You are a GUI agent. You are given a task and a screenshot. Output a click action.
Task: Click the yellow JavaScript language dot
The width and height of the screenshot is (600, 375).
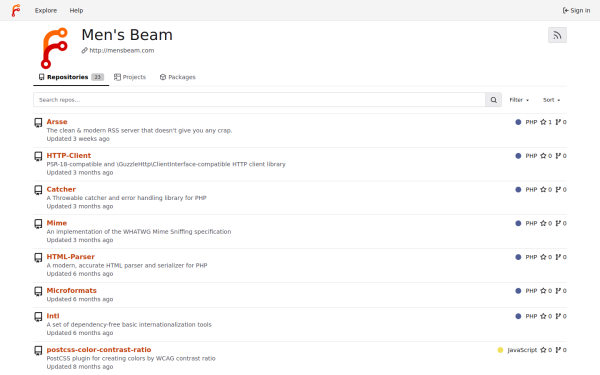500,350
